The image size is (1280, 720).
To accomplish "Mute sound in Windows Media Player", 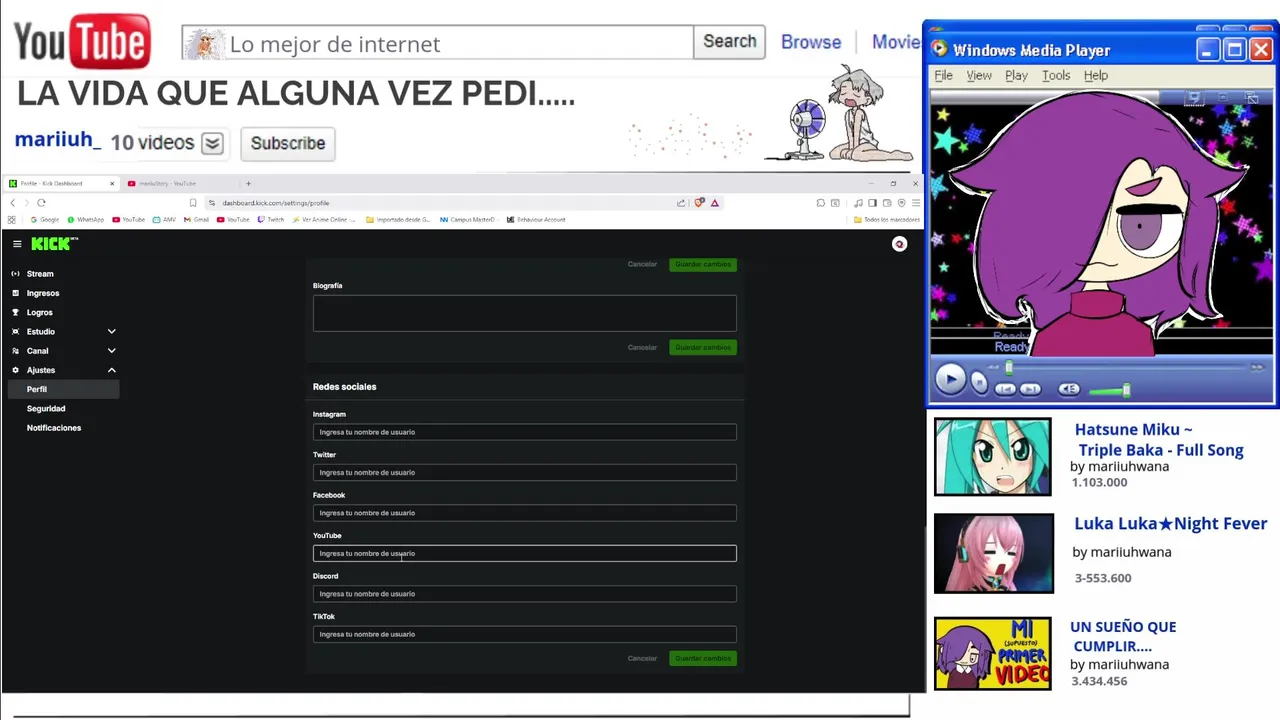I will pyautogui.click(x=1068, y=389).
